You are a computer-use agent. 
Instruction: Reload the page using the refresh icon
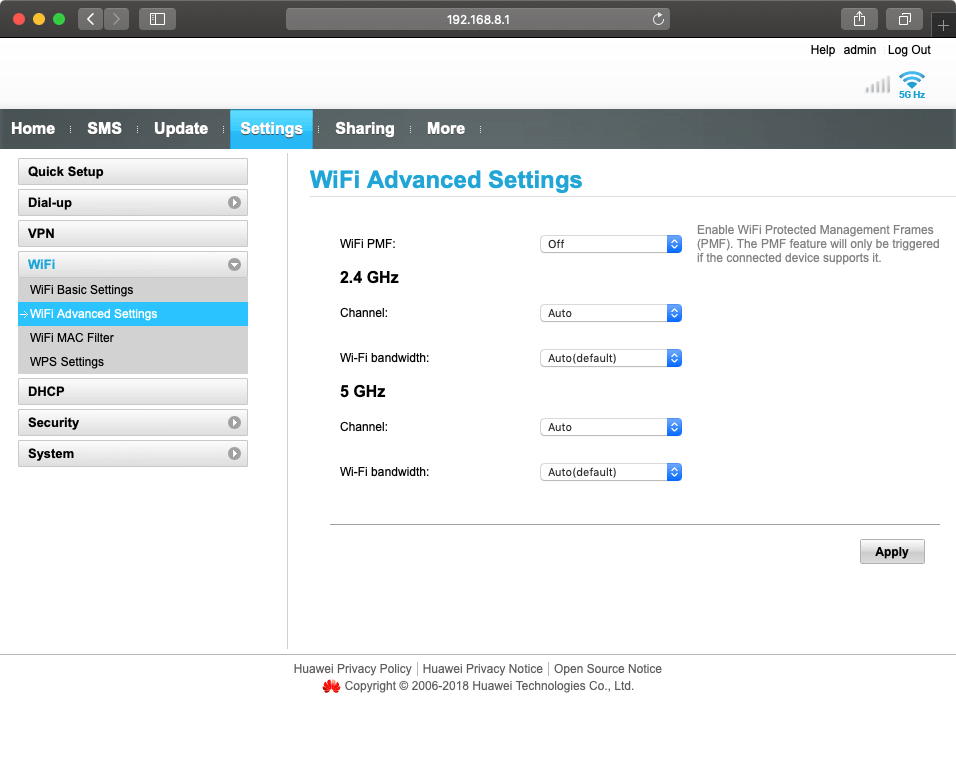(x=657, y=18)
